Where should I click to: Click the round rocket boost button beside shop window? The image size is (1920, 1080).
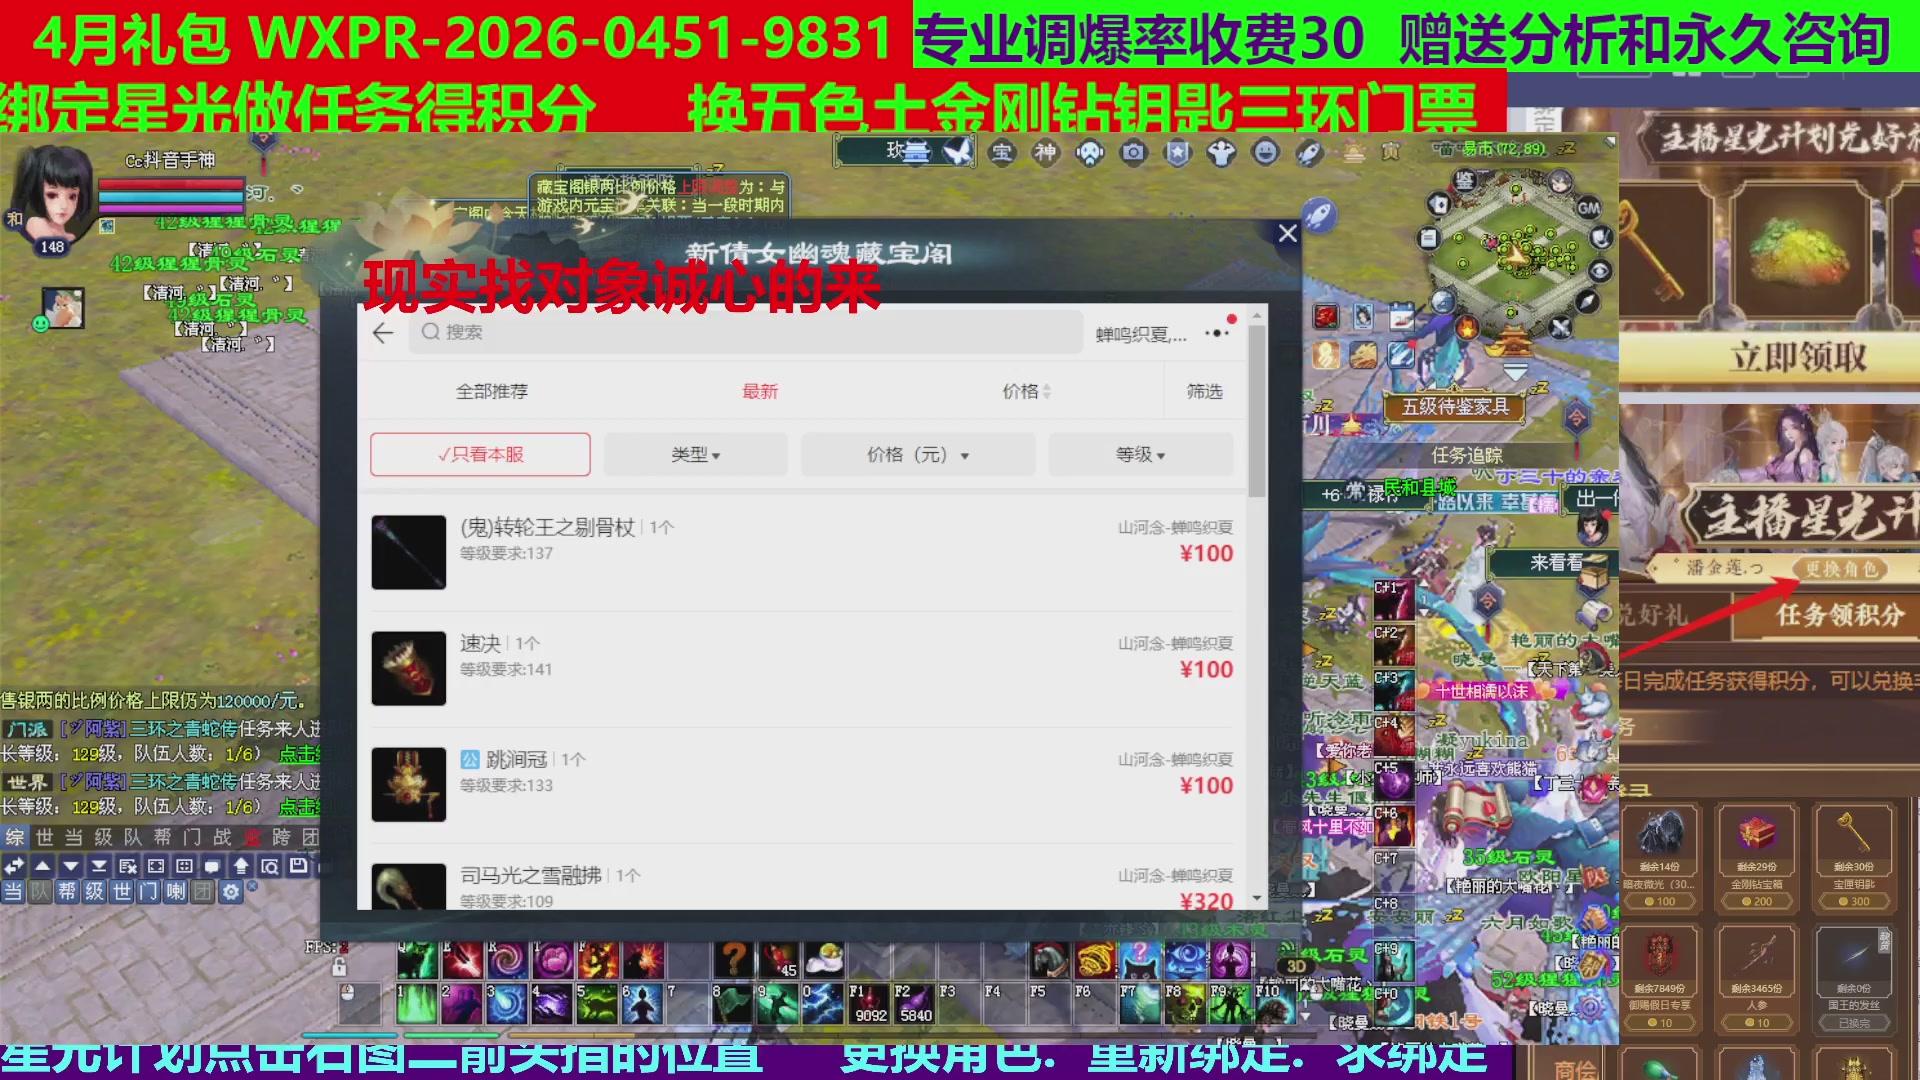pos(1319,215)
